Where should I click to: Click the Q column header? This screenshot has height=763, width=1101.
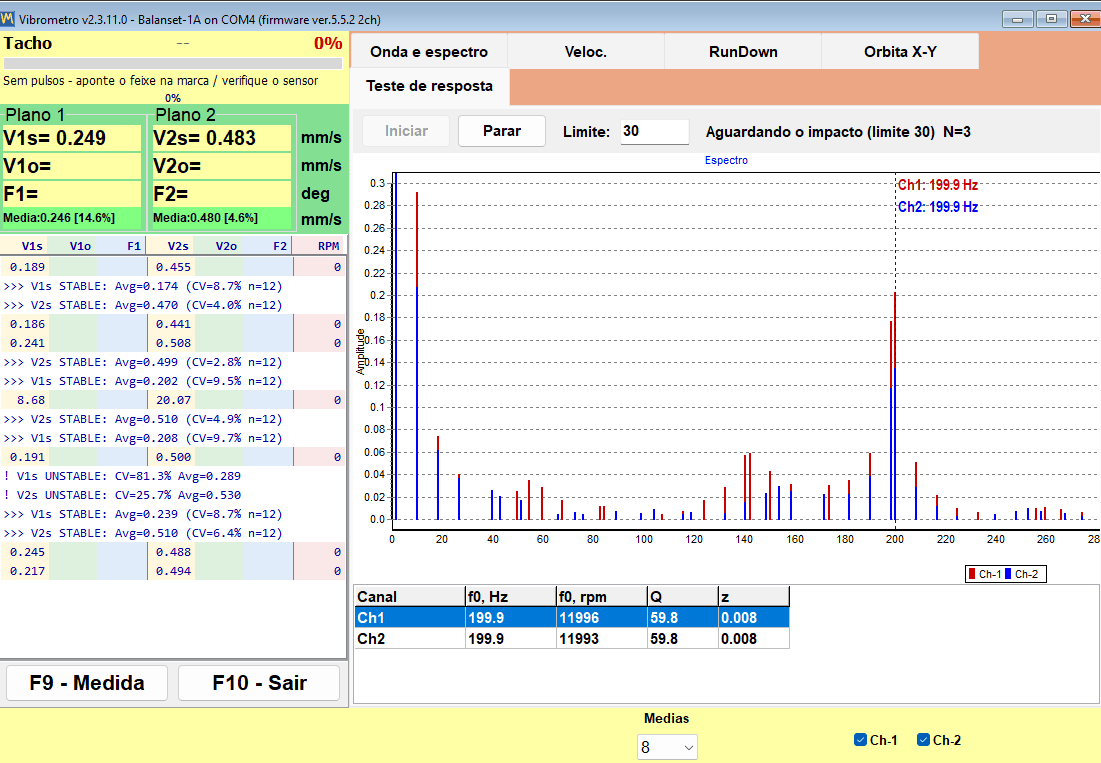683,597
